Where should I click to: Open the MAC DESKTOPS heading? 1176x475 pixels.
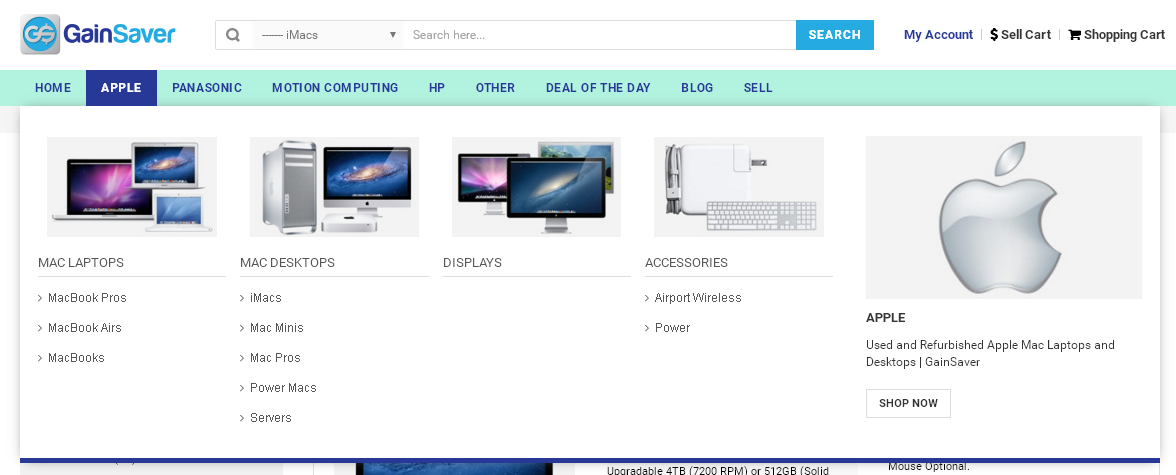point(287,263)
